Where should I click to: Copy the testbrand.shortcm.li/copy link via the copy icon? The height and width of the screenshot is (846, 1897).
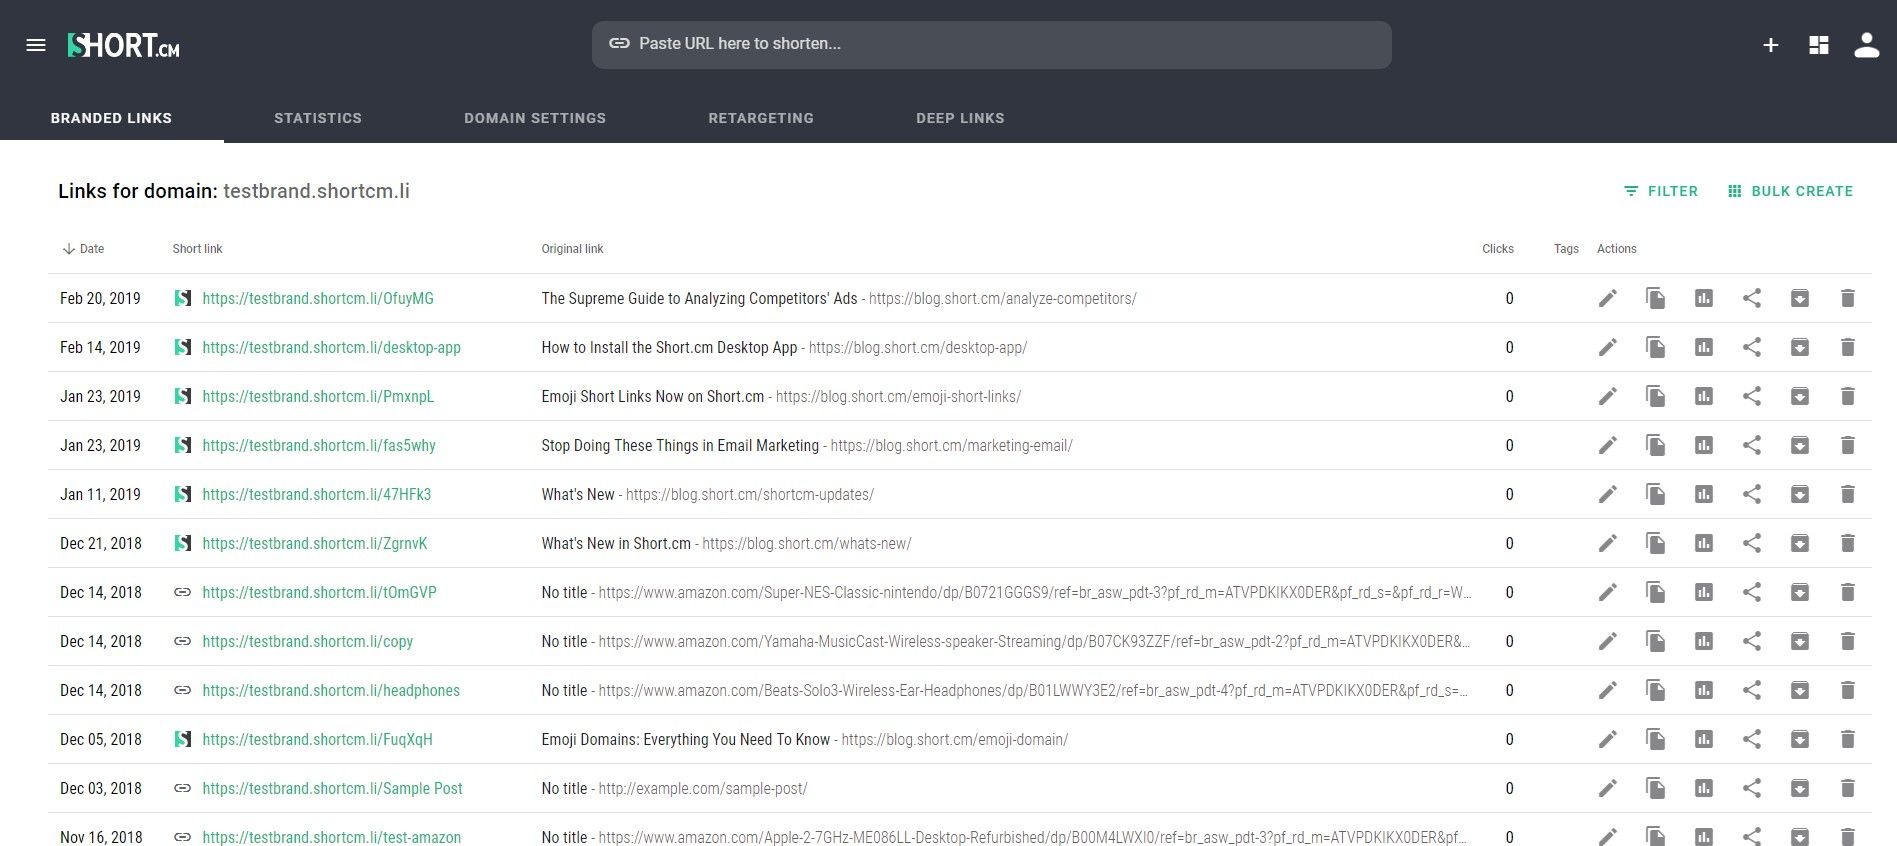coord(1655,641)
